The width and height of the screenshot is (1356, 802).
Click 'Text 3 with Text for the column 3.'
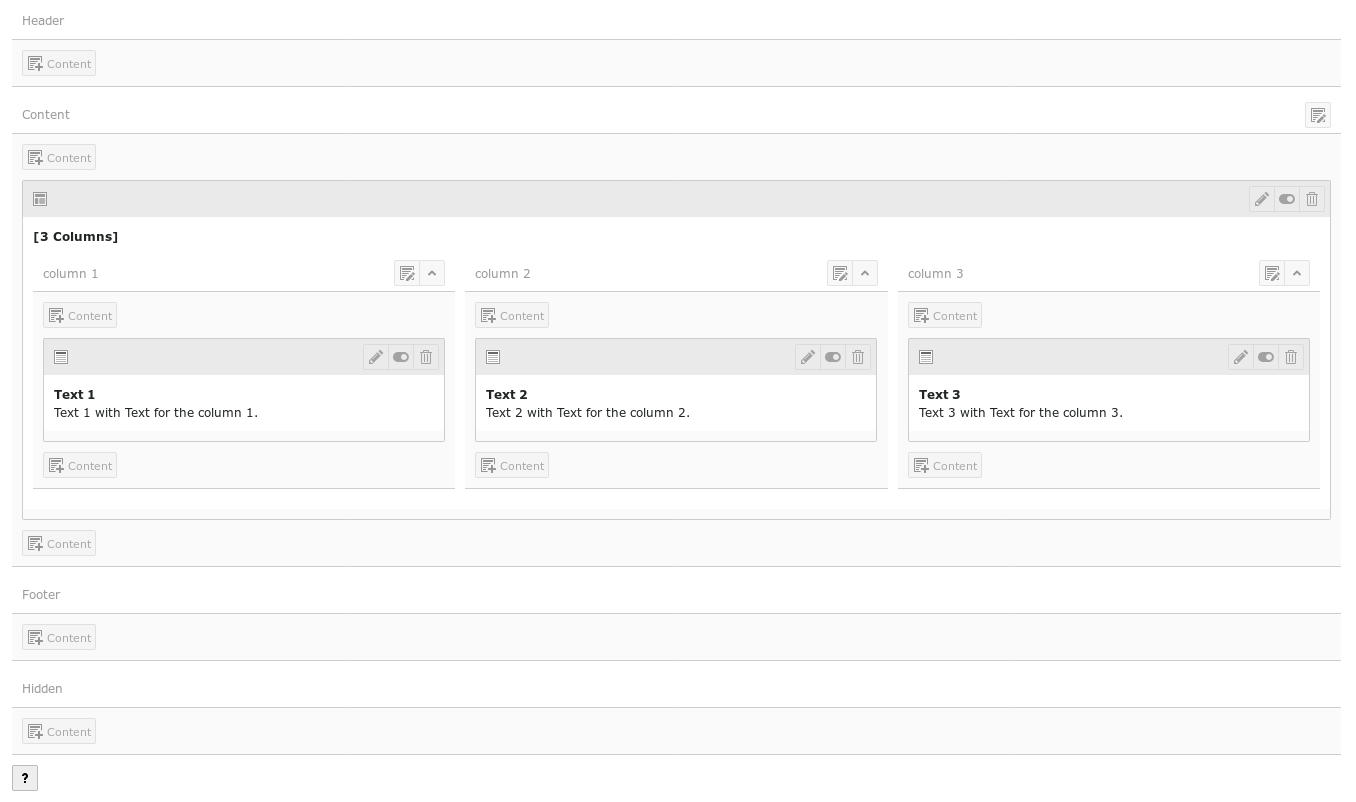coord(1021,413)
